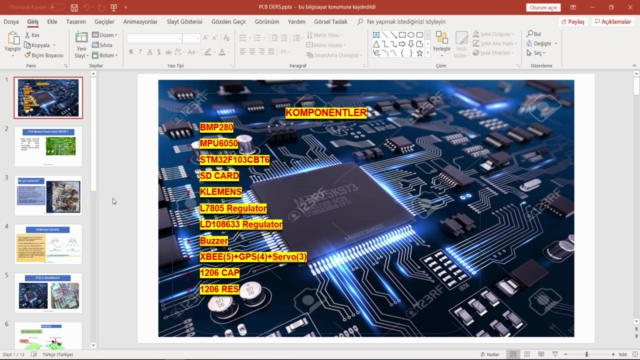Fit slide to window icon in status bar
The width and height of the screenshot is (640, 360).
click(x=635, y=354)
